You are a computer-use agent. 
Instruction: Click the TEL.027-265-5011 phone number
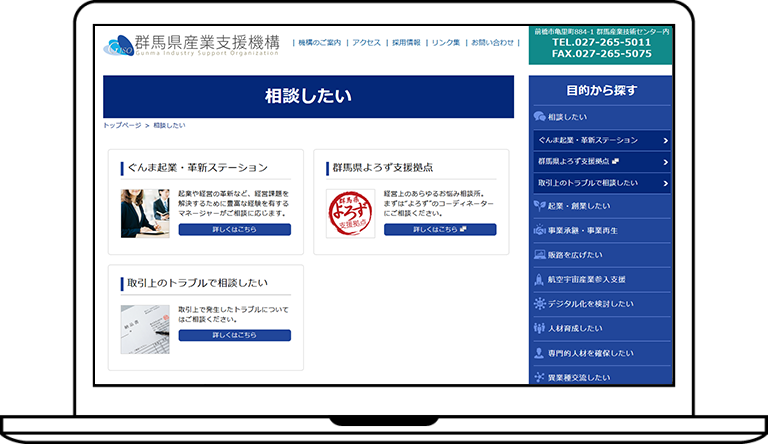(601, 42)
